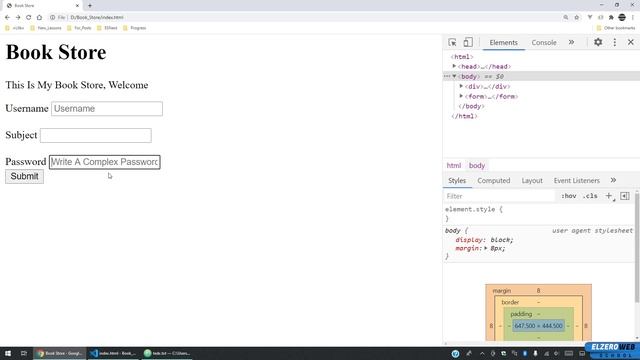This screenshot has height=360, width=640.
Task: Open a new browser tab
Action: click(x=90, y=6)
